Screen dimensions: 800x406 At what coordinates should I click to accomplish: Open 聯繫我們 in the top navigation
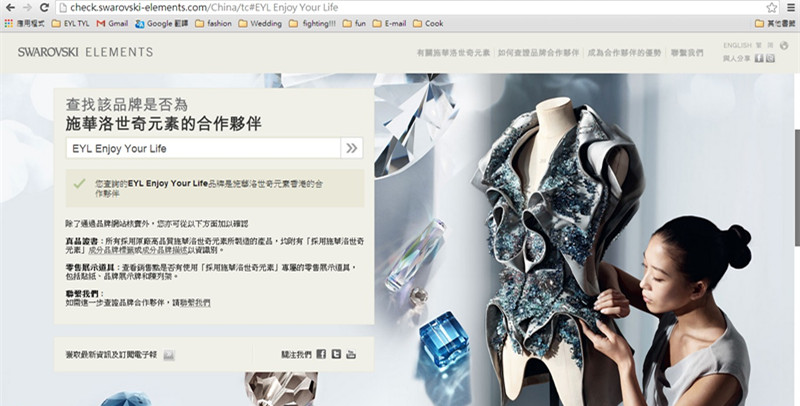click(687, 53)
